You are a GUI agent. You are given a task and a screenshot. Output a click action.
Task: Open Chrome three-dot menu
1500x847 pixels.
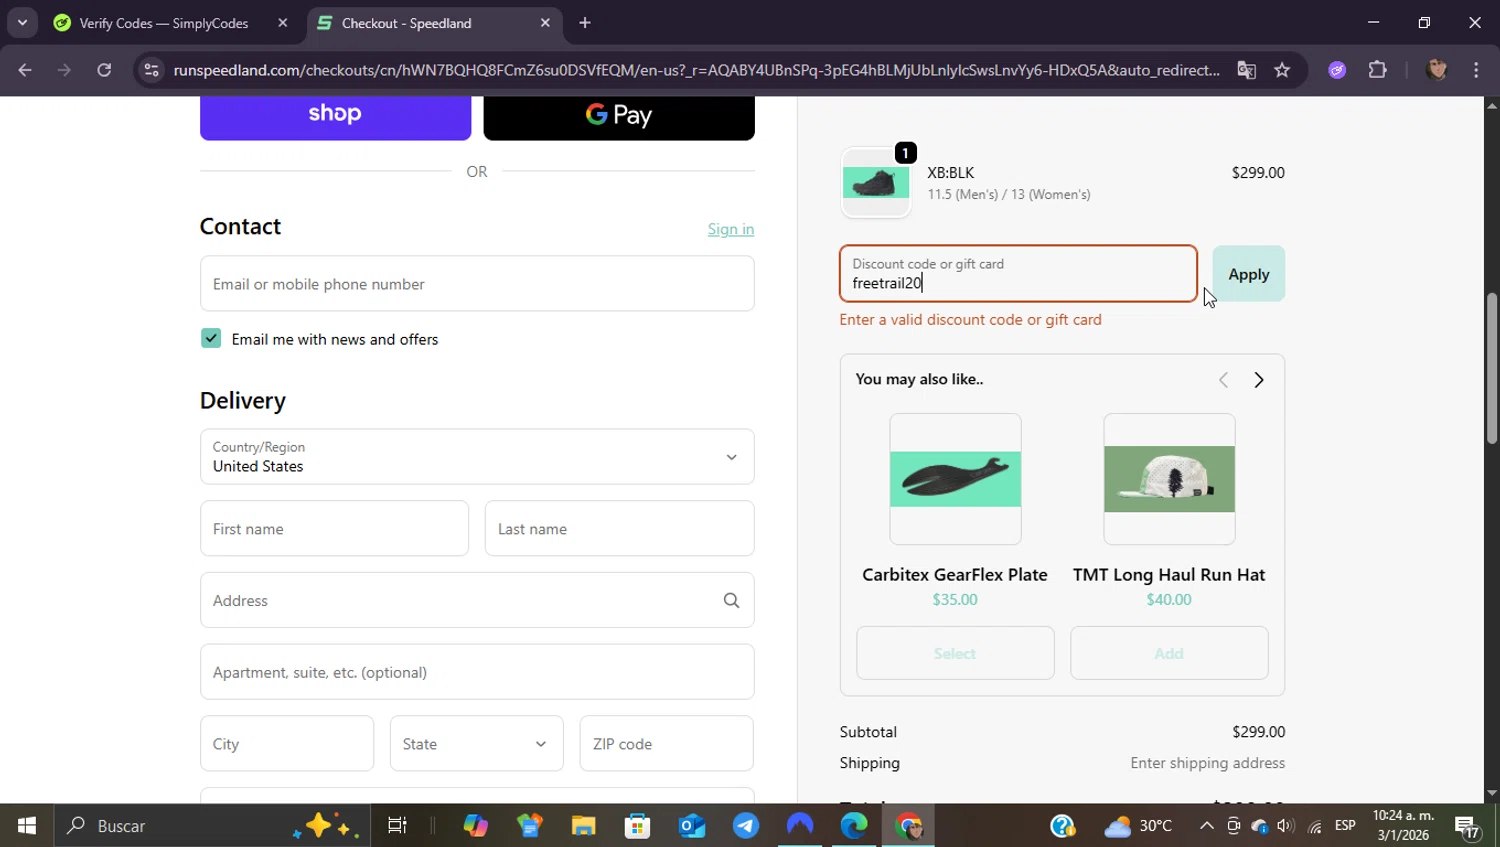(x=1476, y=70)
